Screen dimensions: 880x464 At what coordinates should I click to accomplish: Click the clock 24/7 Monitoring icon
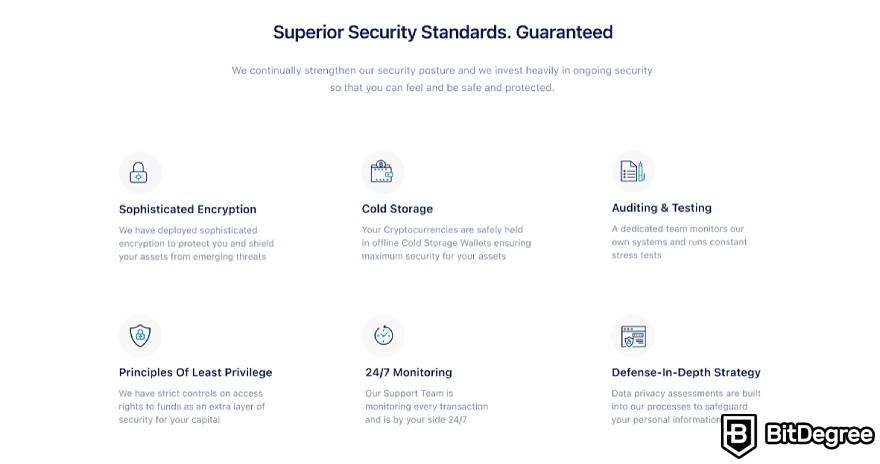click(384, 335)
